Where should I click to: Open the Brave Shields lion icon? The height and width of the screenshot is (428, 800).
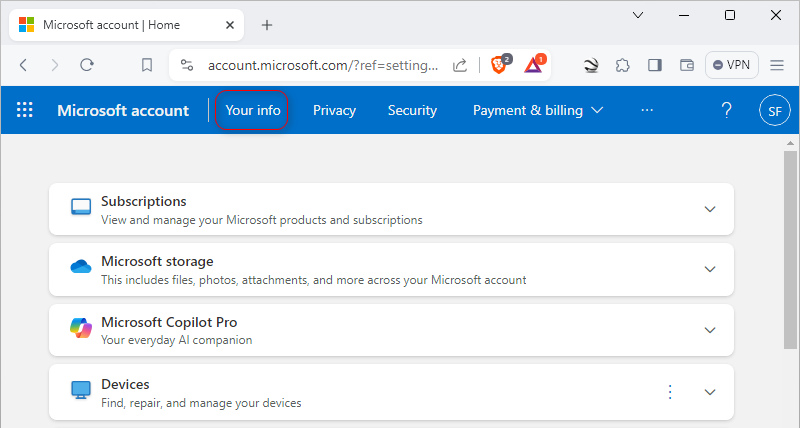pyautogui.click(x=500, y=64)
